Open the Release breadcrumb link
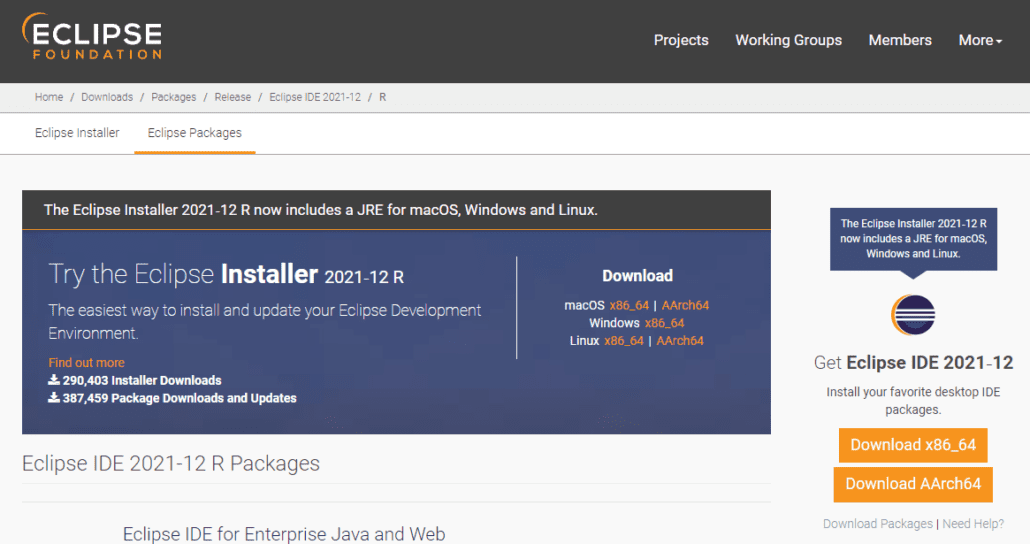 coord(233,97)
